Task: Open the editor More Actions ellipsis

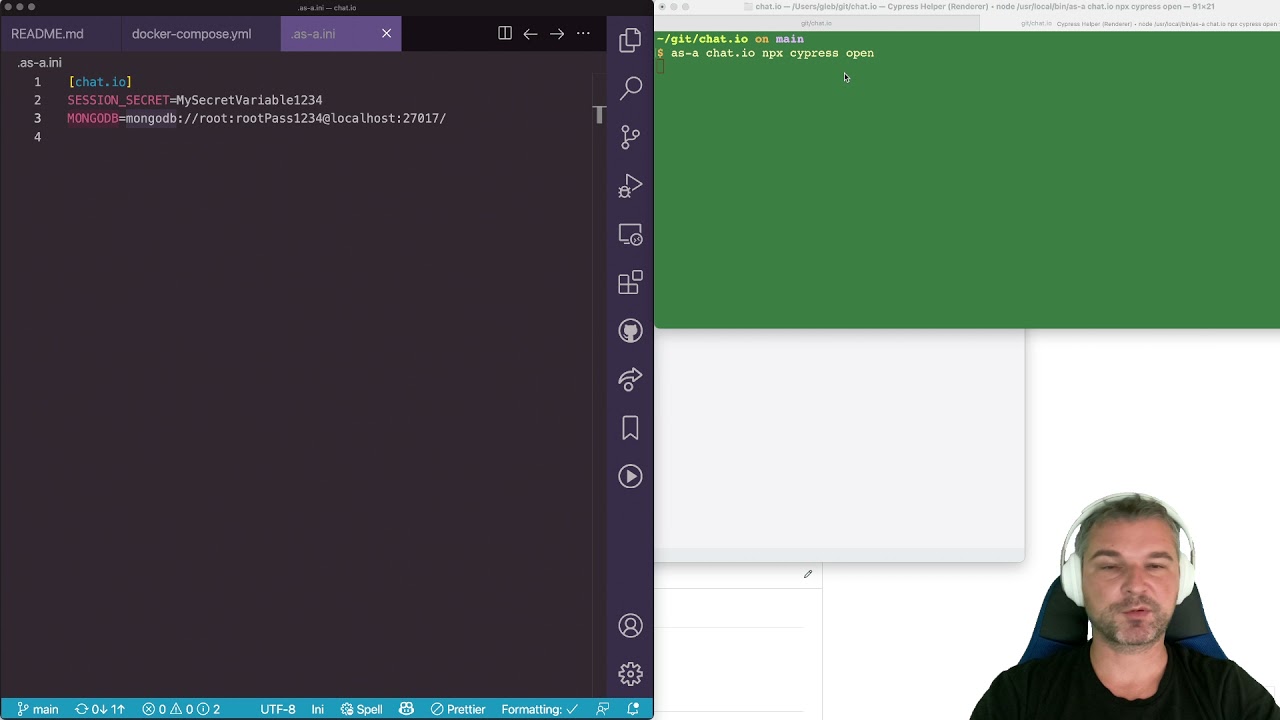Action: coord(583,33)
